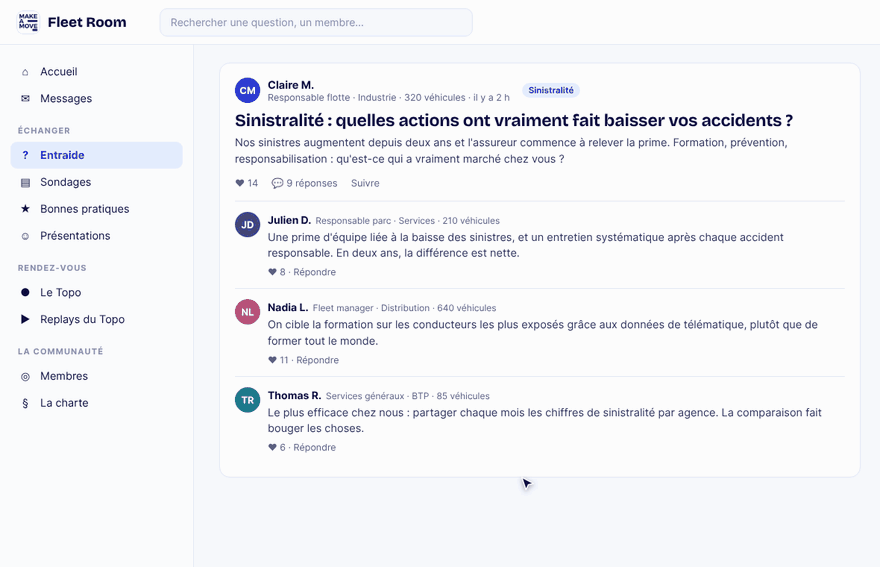Go to Messages in the sidebar

click(x=97, y=99)
